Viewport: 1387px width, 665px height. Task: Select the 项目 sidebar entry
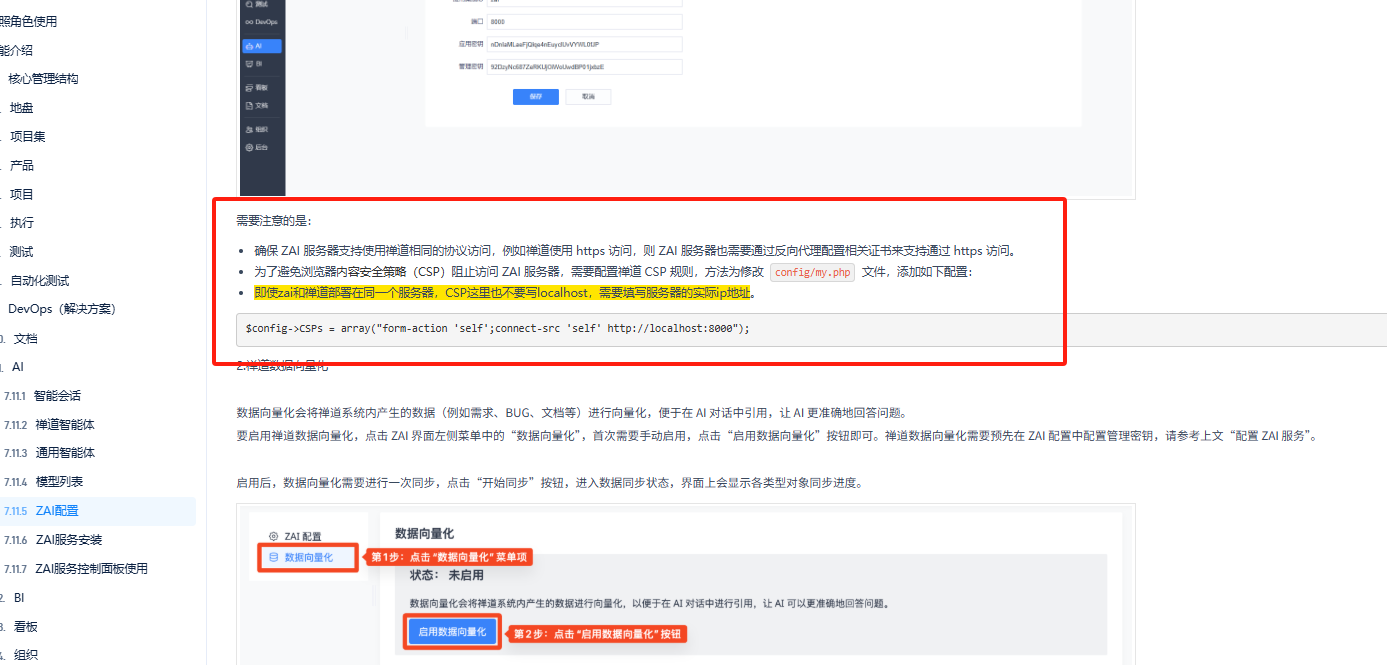coord(21,195)
